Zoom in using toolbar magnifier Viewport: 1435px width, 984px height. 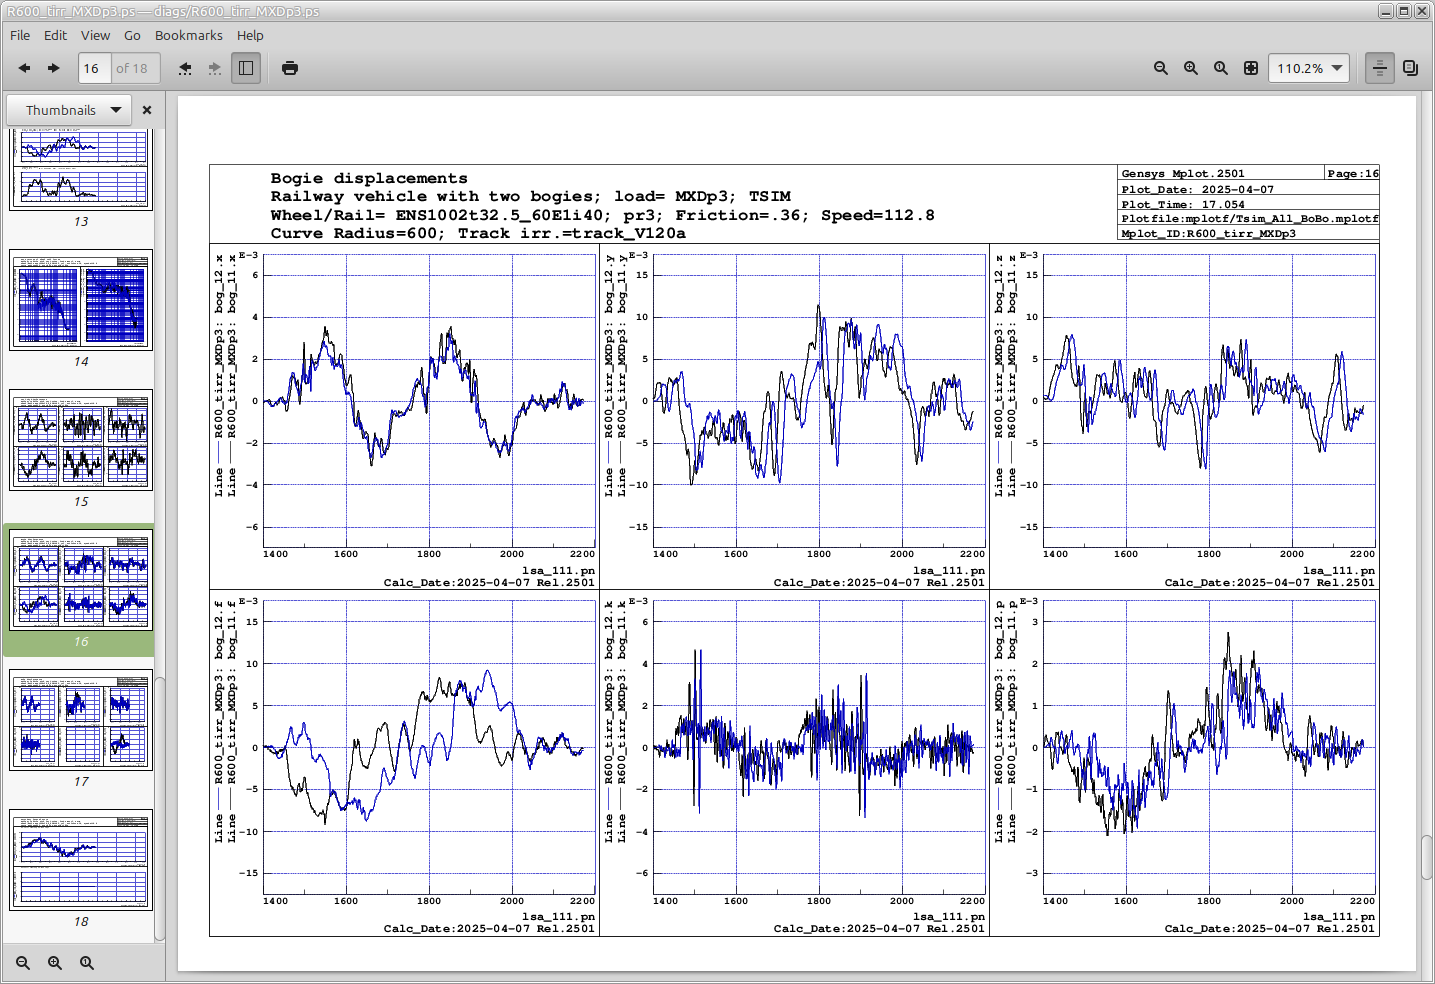coord(1191,68)
